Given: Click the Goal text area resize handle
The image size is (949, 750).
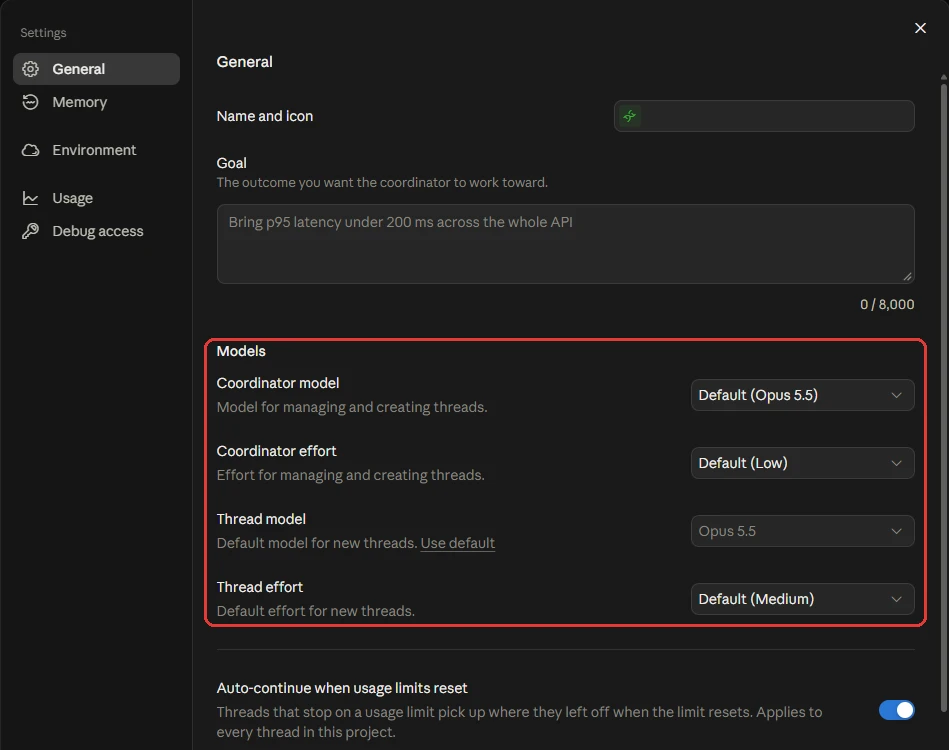Looking at the screenshot, I should [x=907, y=277].
